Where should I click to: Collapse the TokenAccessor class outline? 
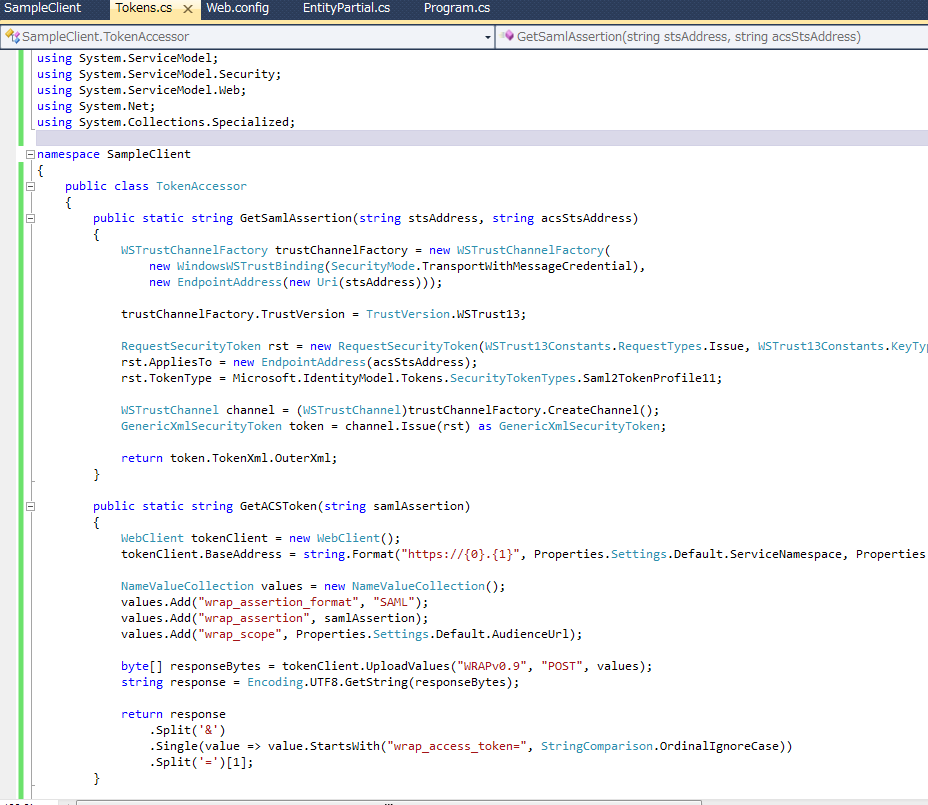(x=30, y=186)
